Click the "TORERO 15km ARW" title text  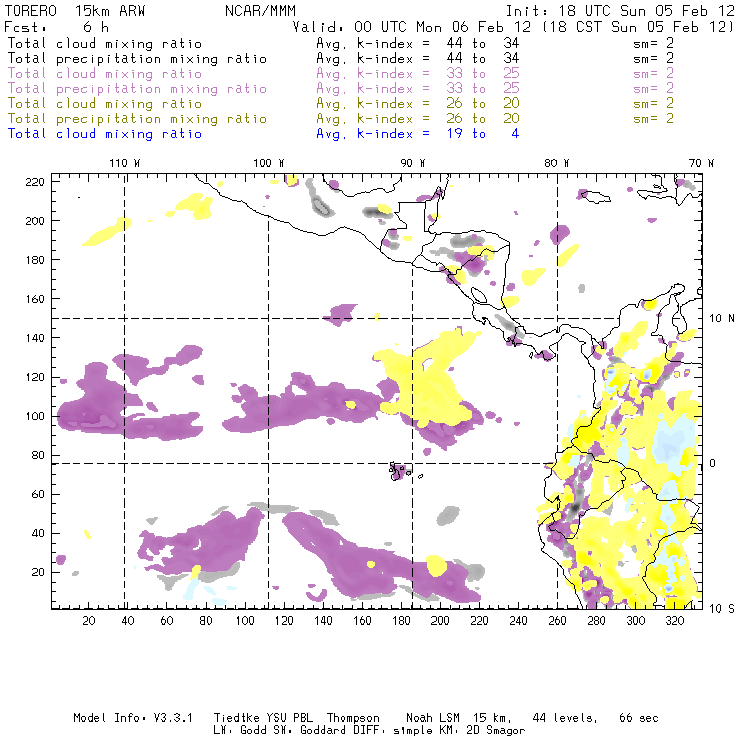(75, 10)
